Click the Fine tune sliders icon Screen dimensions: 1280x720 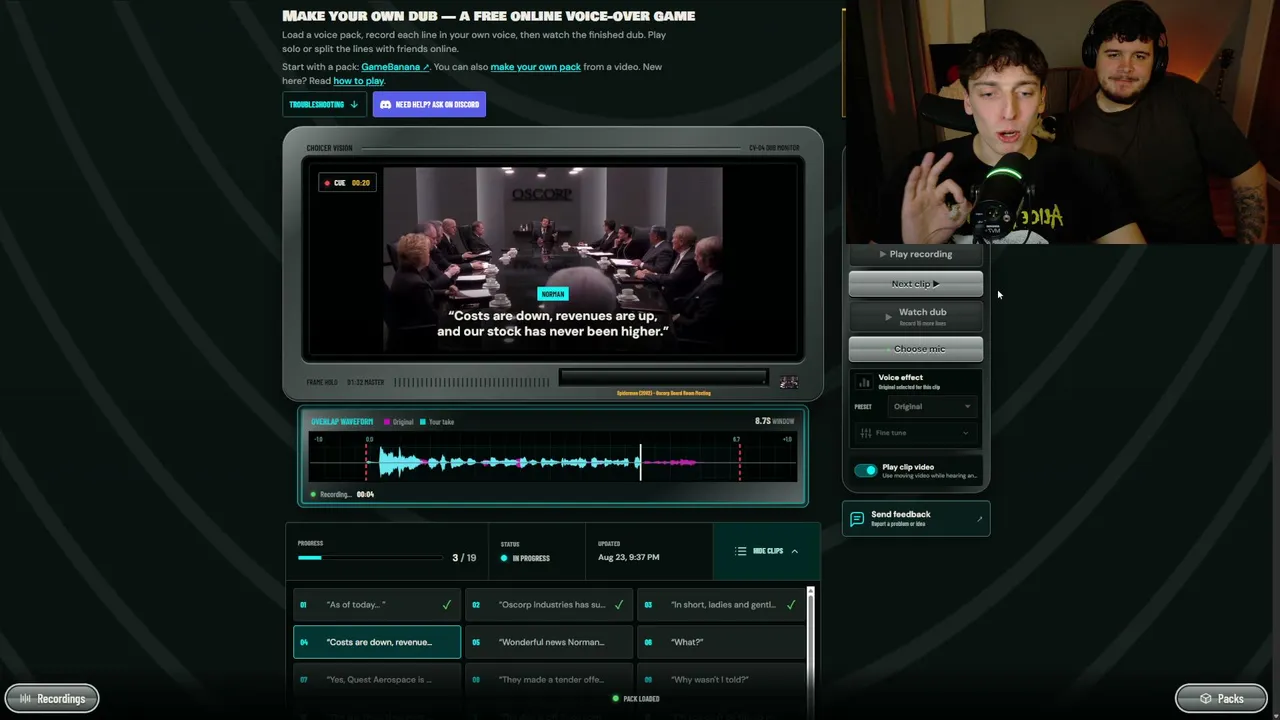866,433
